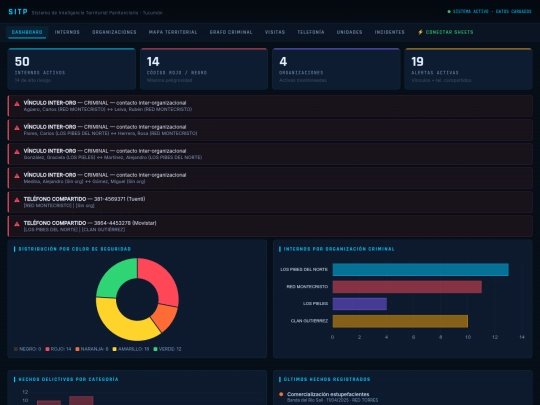Click the green system active status dot
The width and height of the screenshot is (540, 405).
pyautogui.click(x=449, y=12)
